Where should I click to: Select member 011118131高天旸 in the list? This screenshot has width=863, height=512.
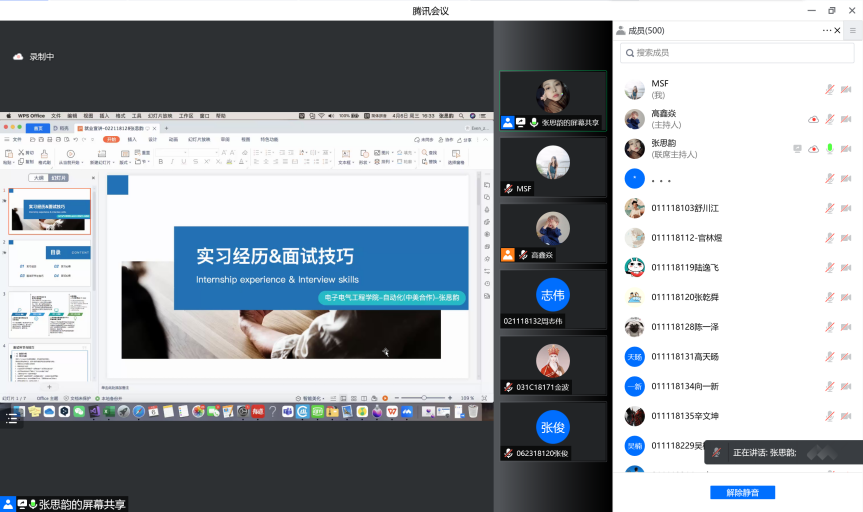pos(684,357)
